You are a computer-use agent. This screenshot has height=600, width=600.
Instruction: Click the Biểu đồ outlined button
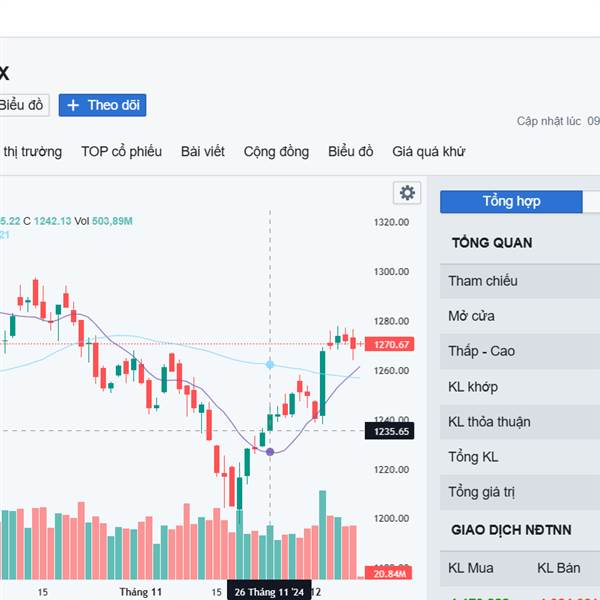click(x=20, y=105)
